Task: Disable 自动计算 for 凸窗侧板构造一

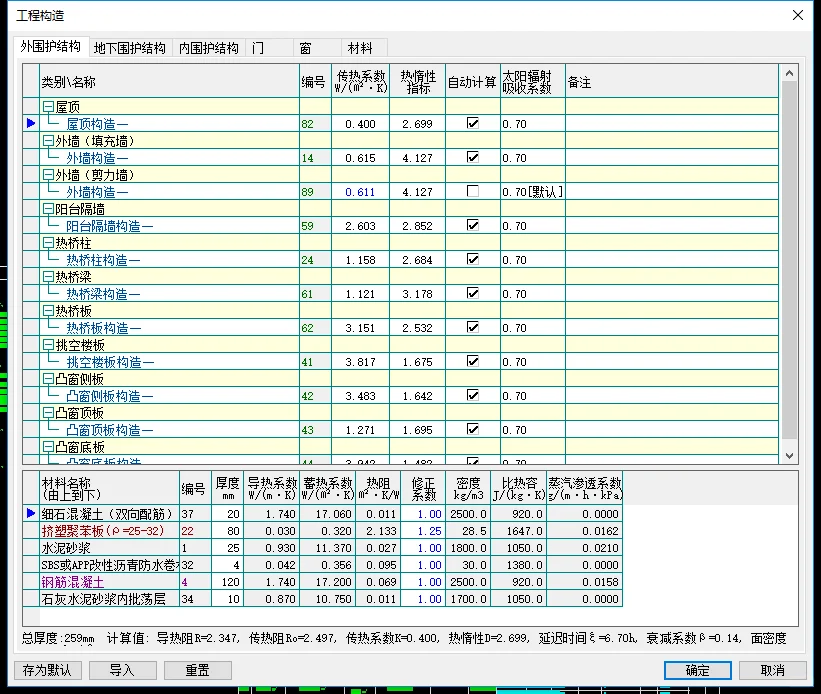Action: (472, 395)
